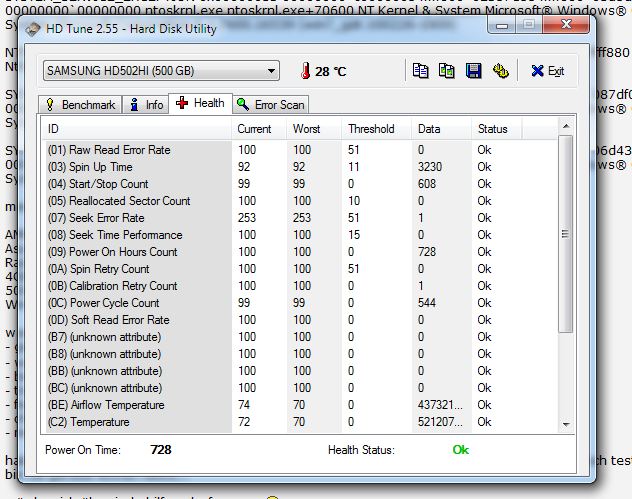Click the Current column header
This screenshot has height=499, width=632.
click(259, 129)
